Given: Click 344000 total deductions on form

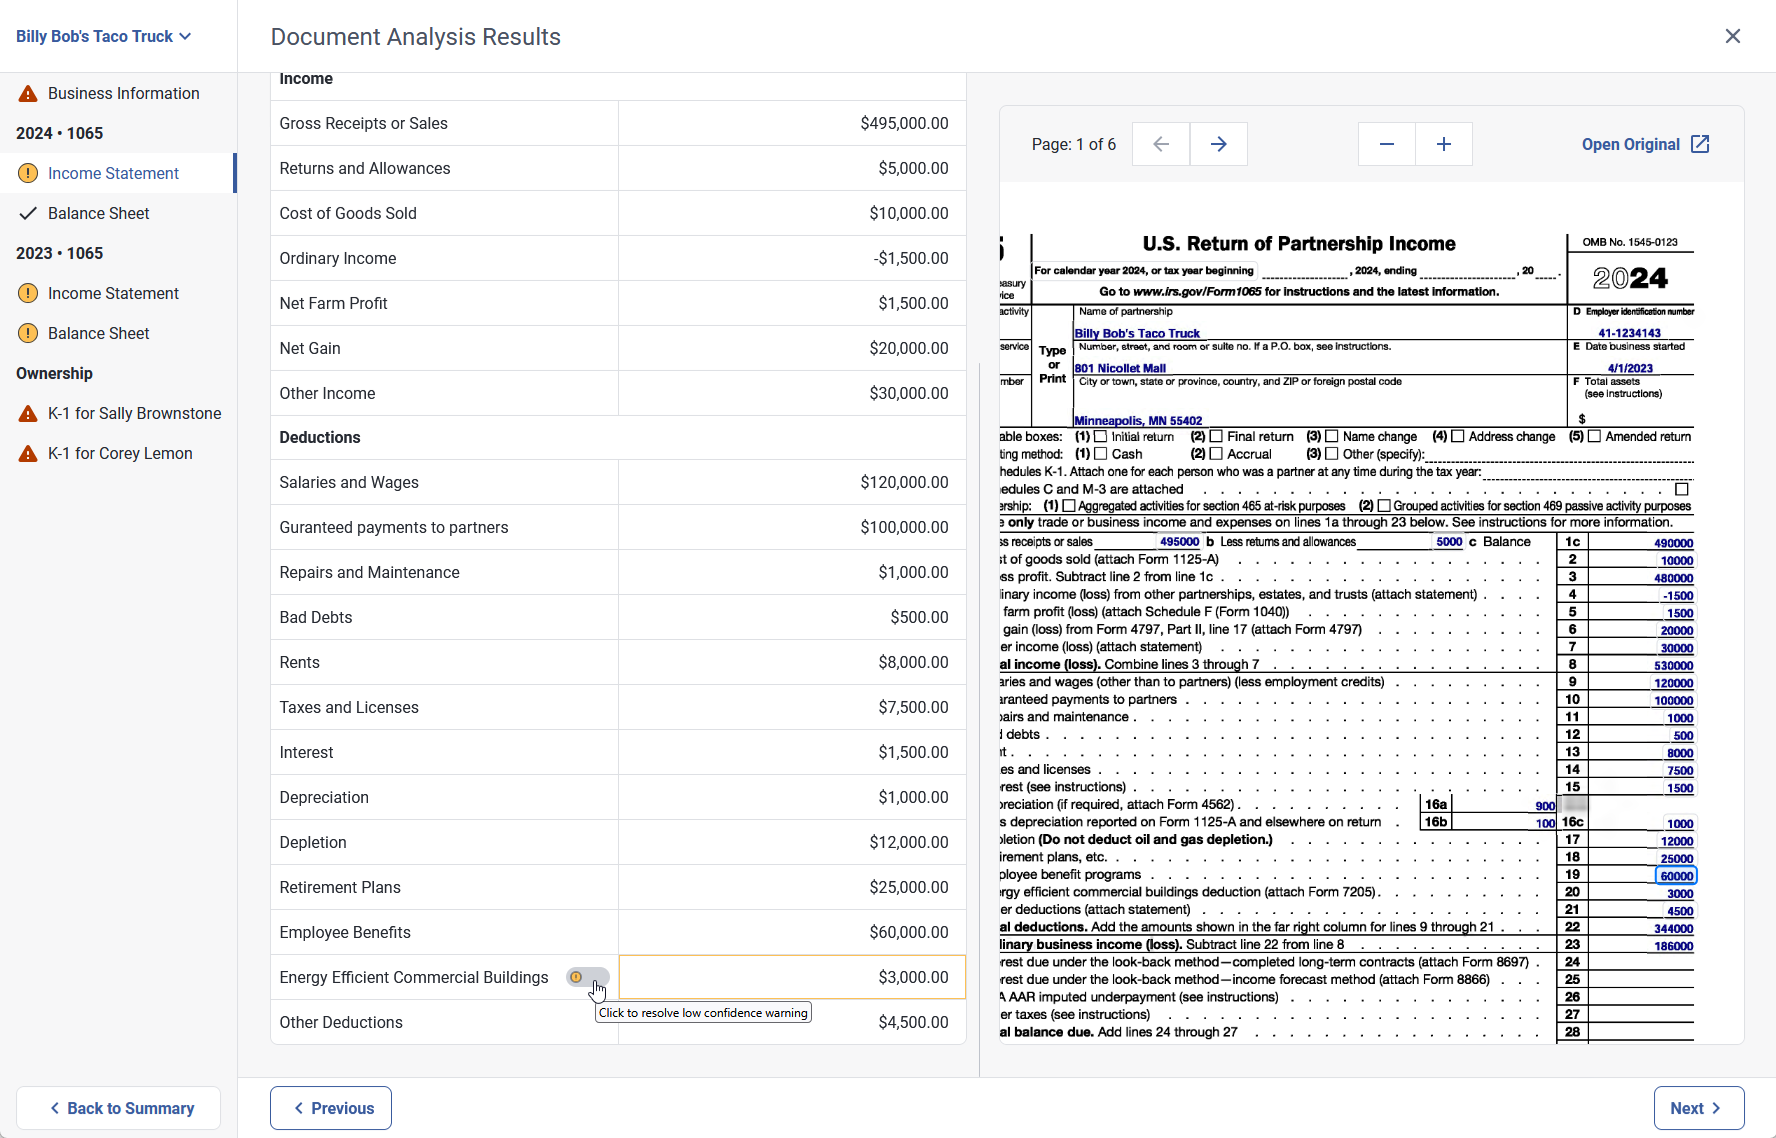Looking at the screenshot, I should (1673, 929).
